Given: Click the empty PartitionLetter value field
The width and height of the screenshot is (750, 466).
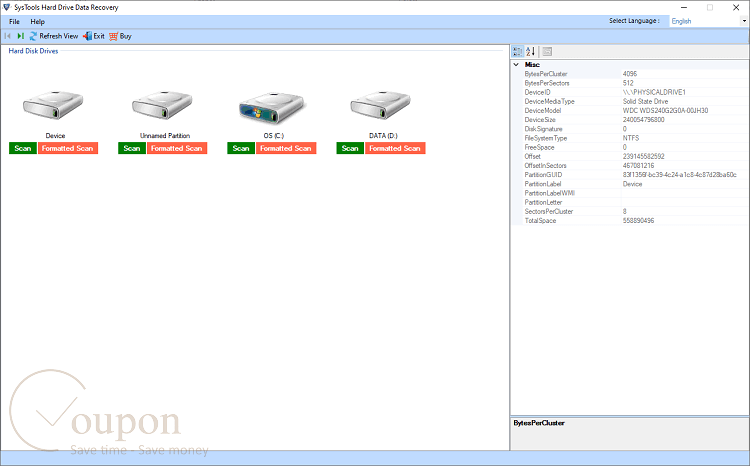Looking at the screenshot, I should tap(684, 202).
